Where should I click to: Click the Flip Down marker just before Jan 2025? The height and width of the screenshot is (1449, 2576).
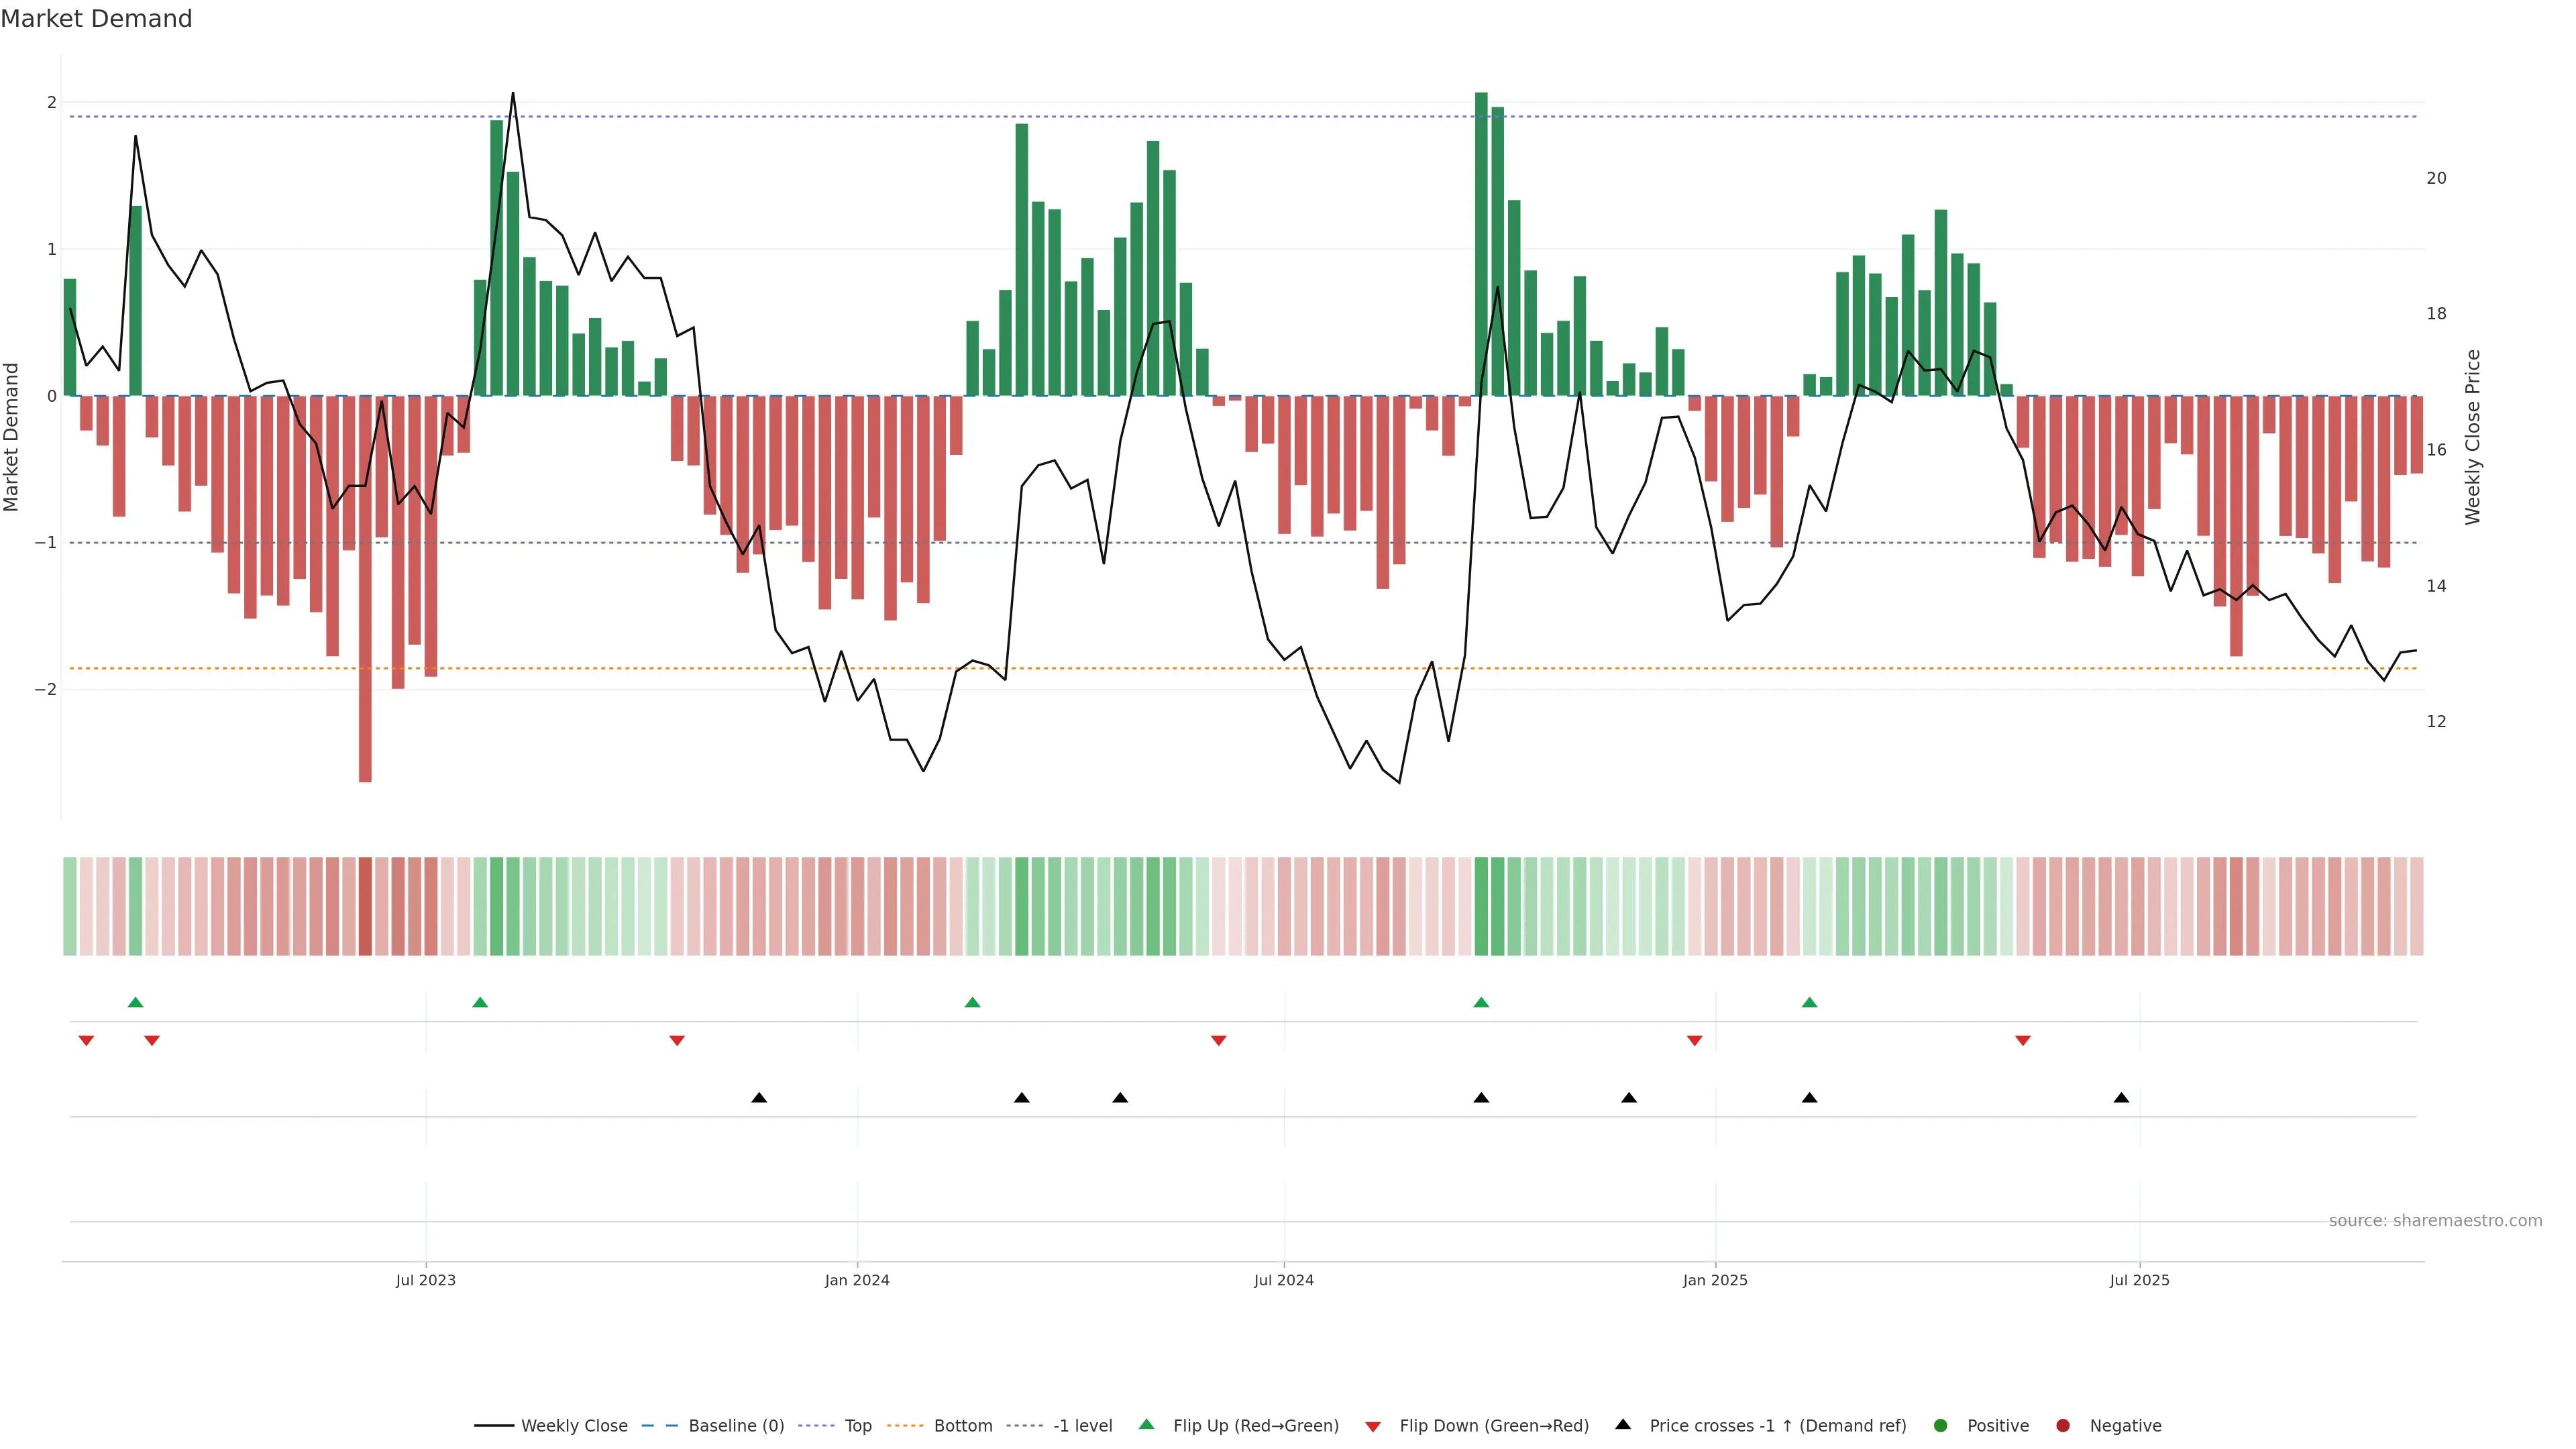1694,1041
